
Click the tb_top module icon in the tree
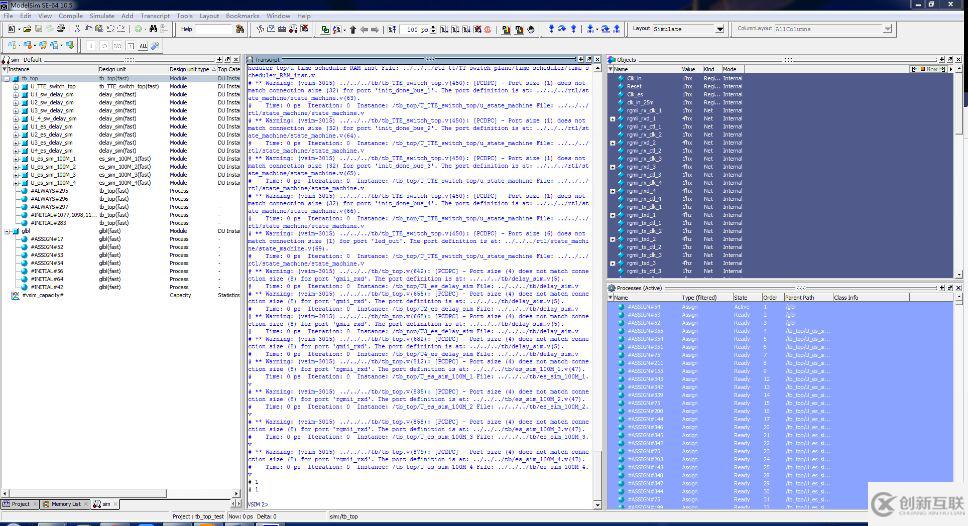(x=15, y=77)
